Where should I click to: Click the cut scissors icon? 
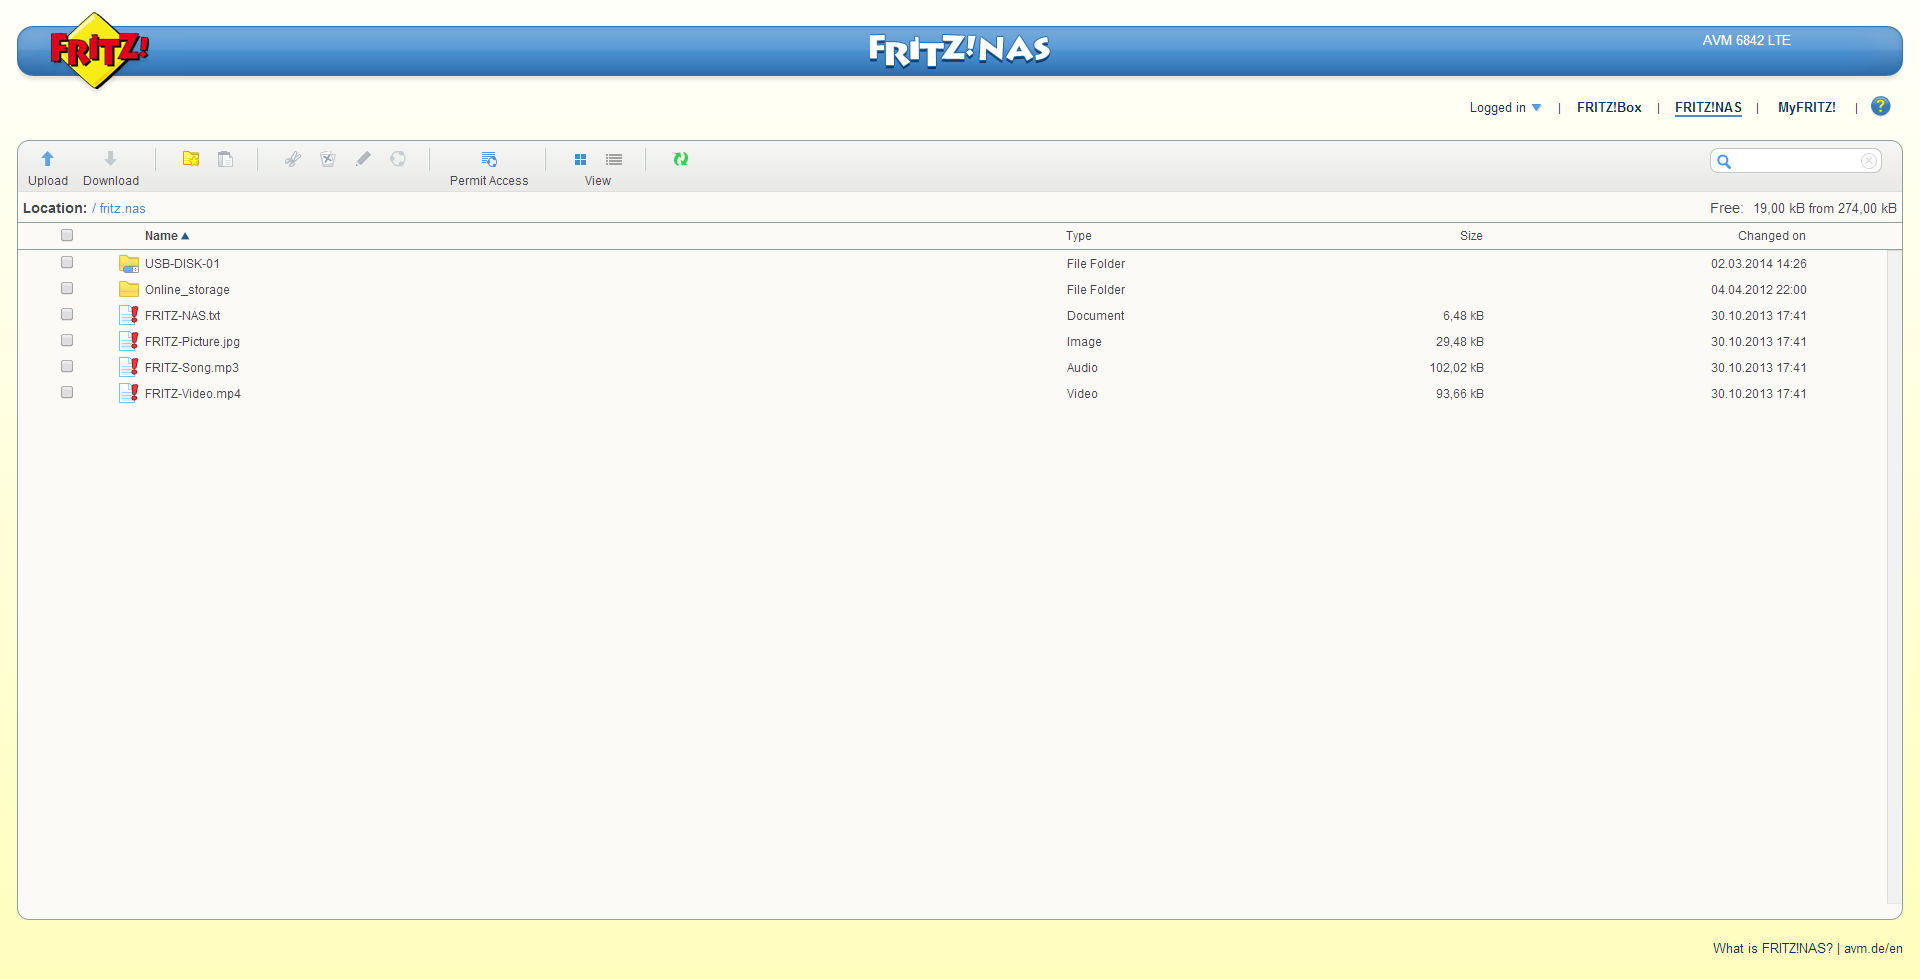tap(293, 159)
